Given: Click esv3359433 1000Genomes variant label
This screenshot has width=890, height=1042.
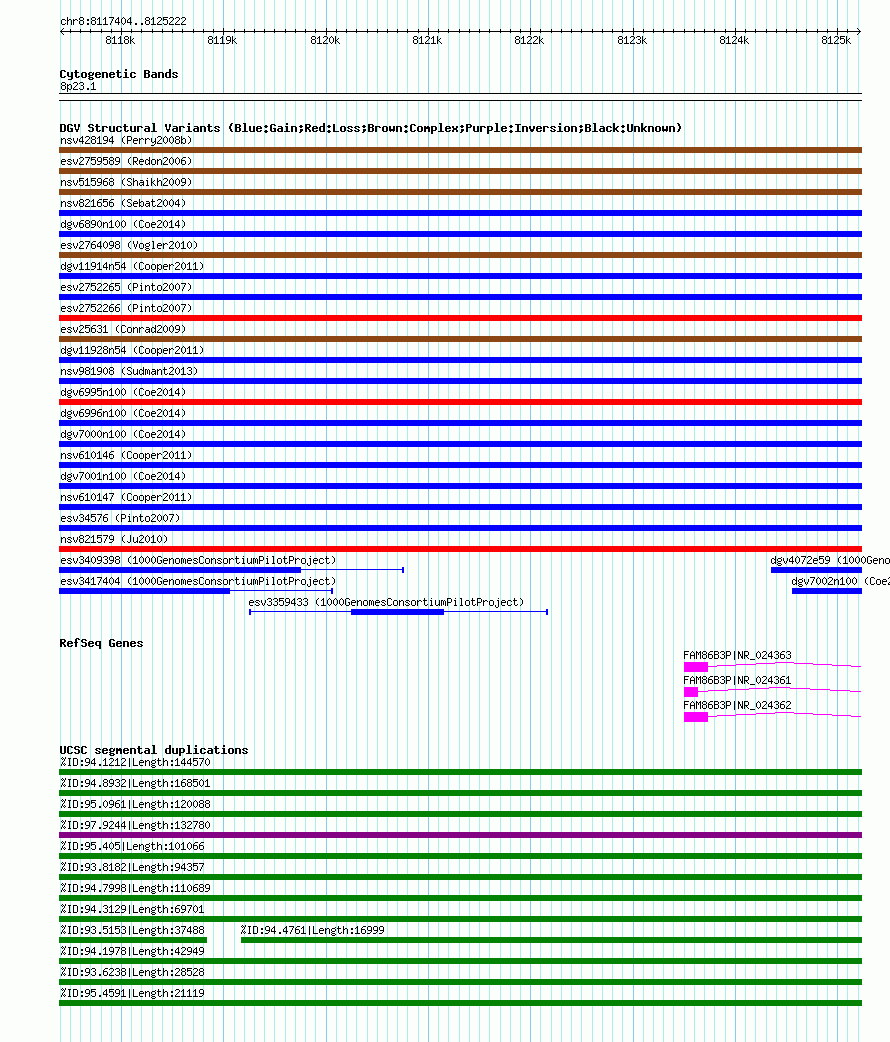Looking at the screenshot, I should point(386,602).
